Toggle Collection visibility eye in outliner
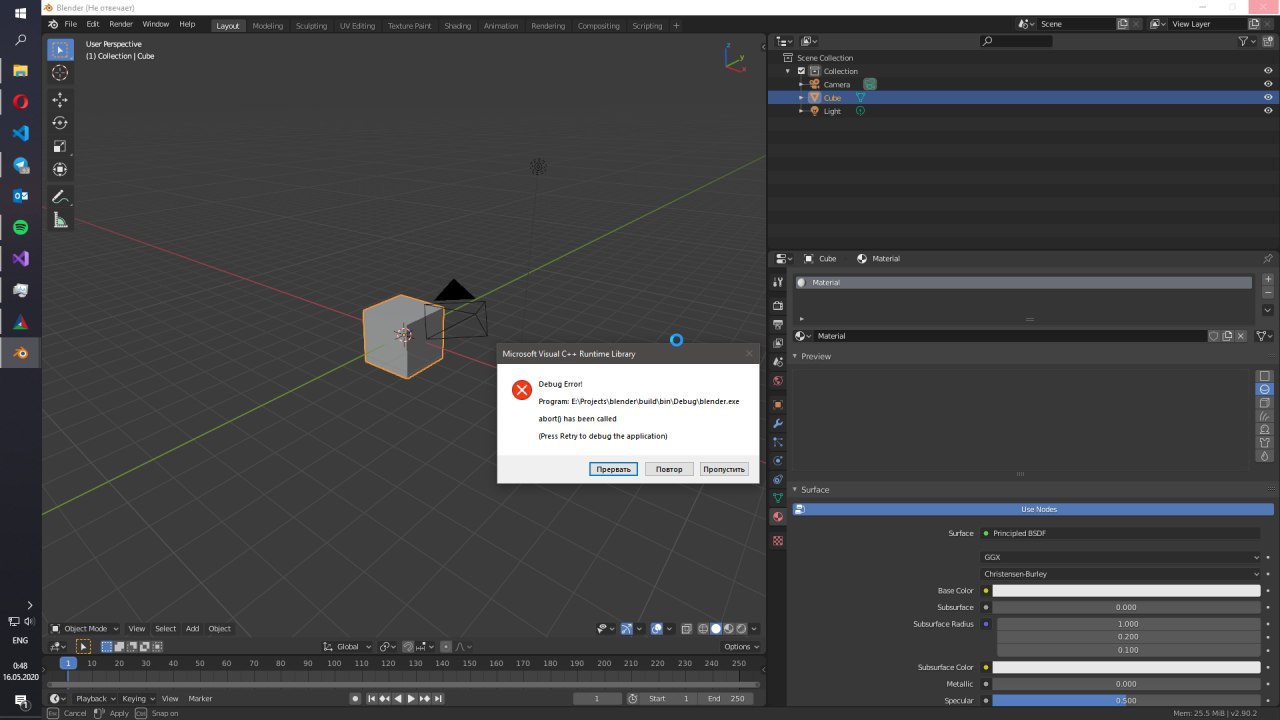This screenshot has width=1280, height=720. tap(1268, 71)
